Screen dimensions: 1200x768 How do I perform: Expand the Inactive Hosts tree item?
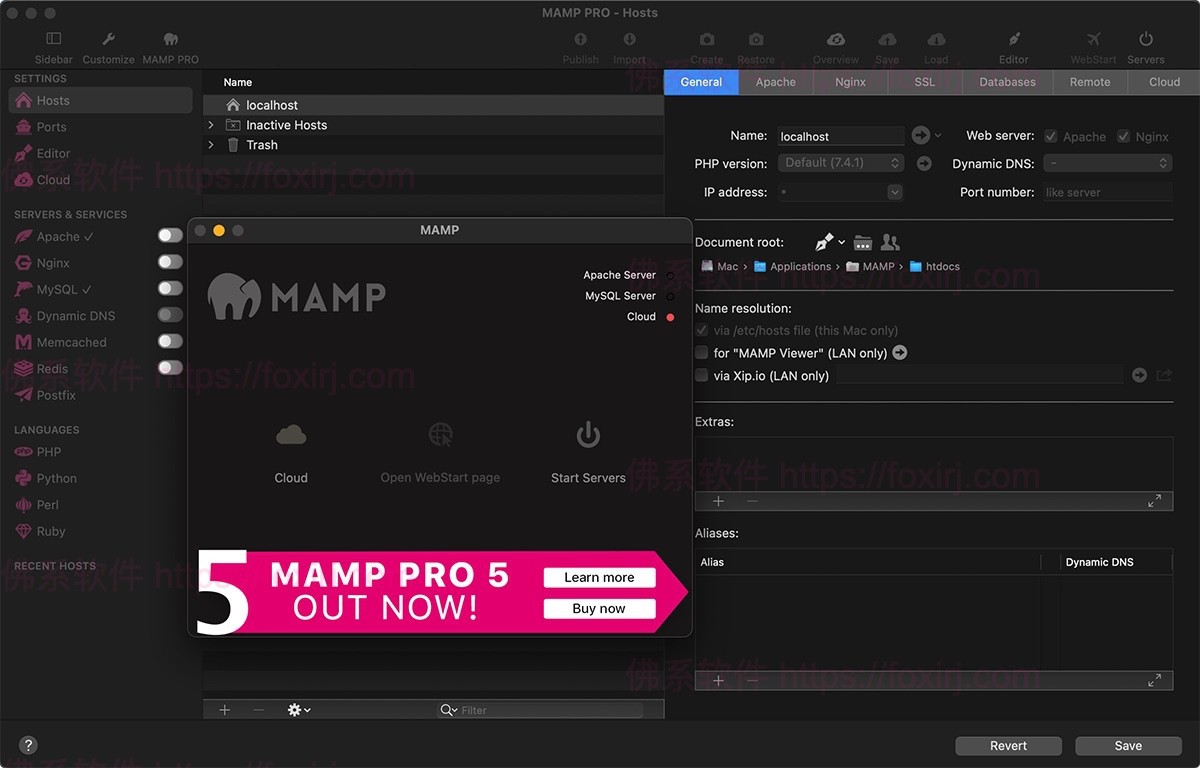coord(211,125)
